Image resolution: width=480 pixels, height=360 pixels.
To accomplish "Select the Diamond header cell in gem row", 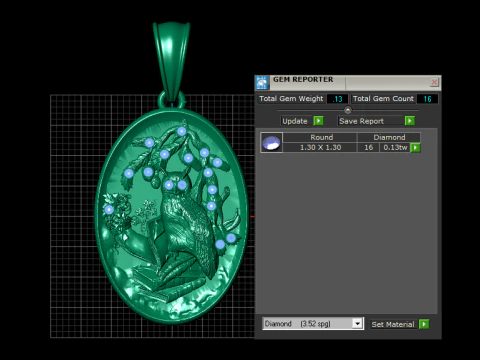I will point(389,137).
